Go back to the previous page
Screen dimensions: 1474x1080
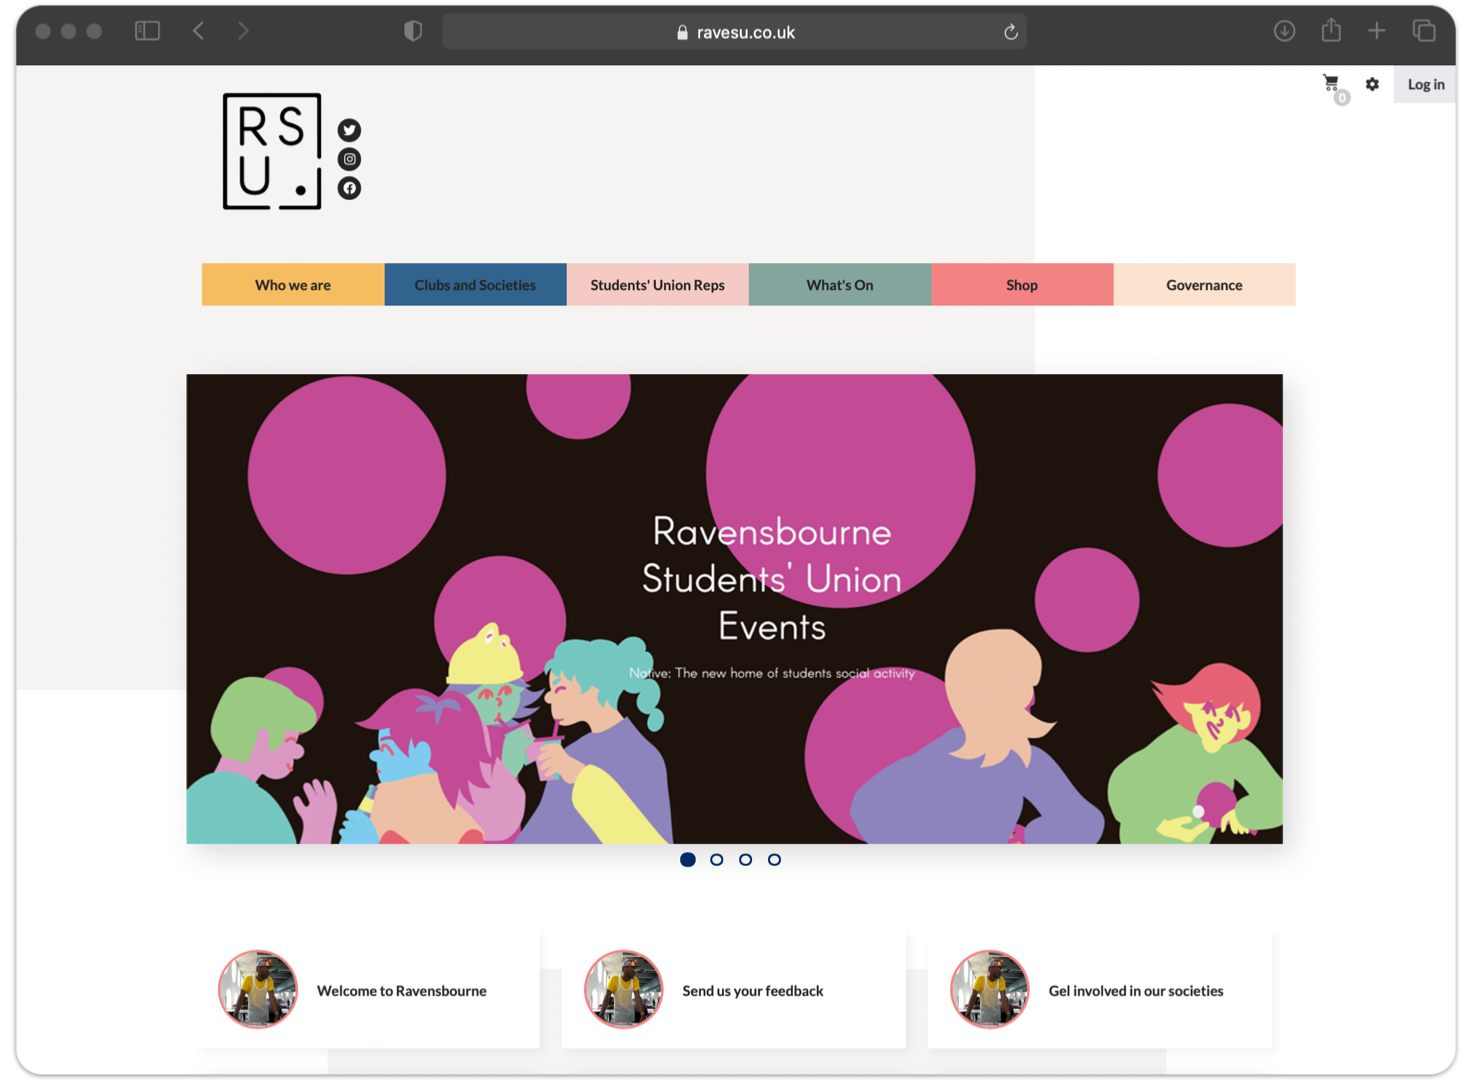pos(199,31)
